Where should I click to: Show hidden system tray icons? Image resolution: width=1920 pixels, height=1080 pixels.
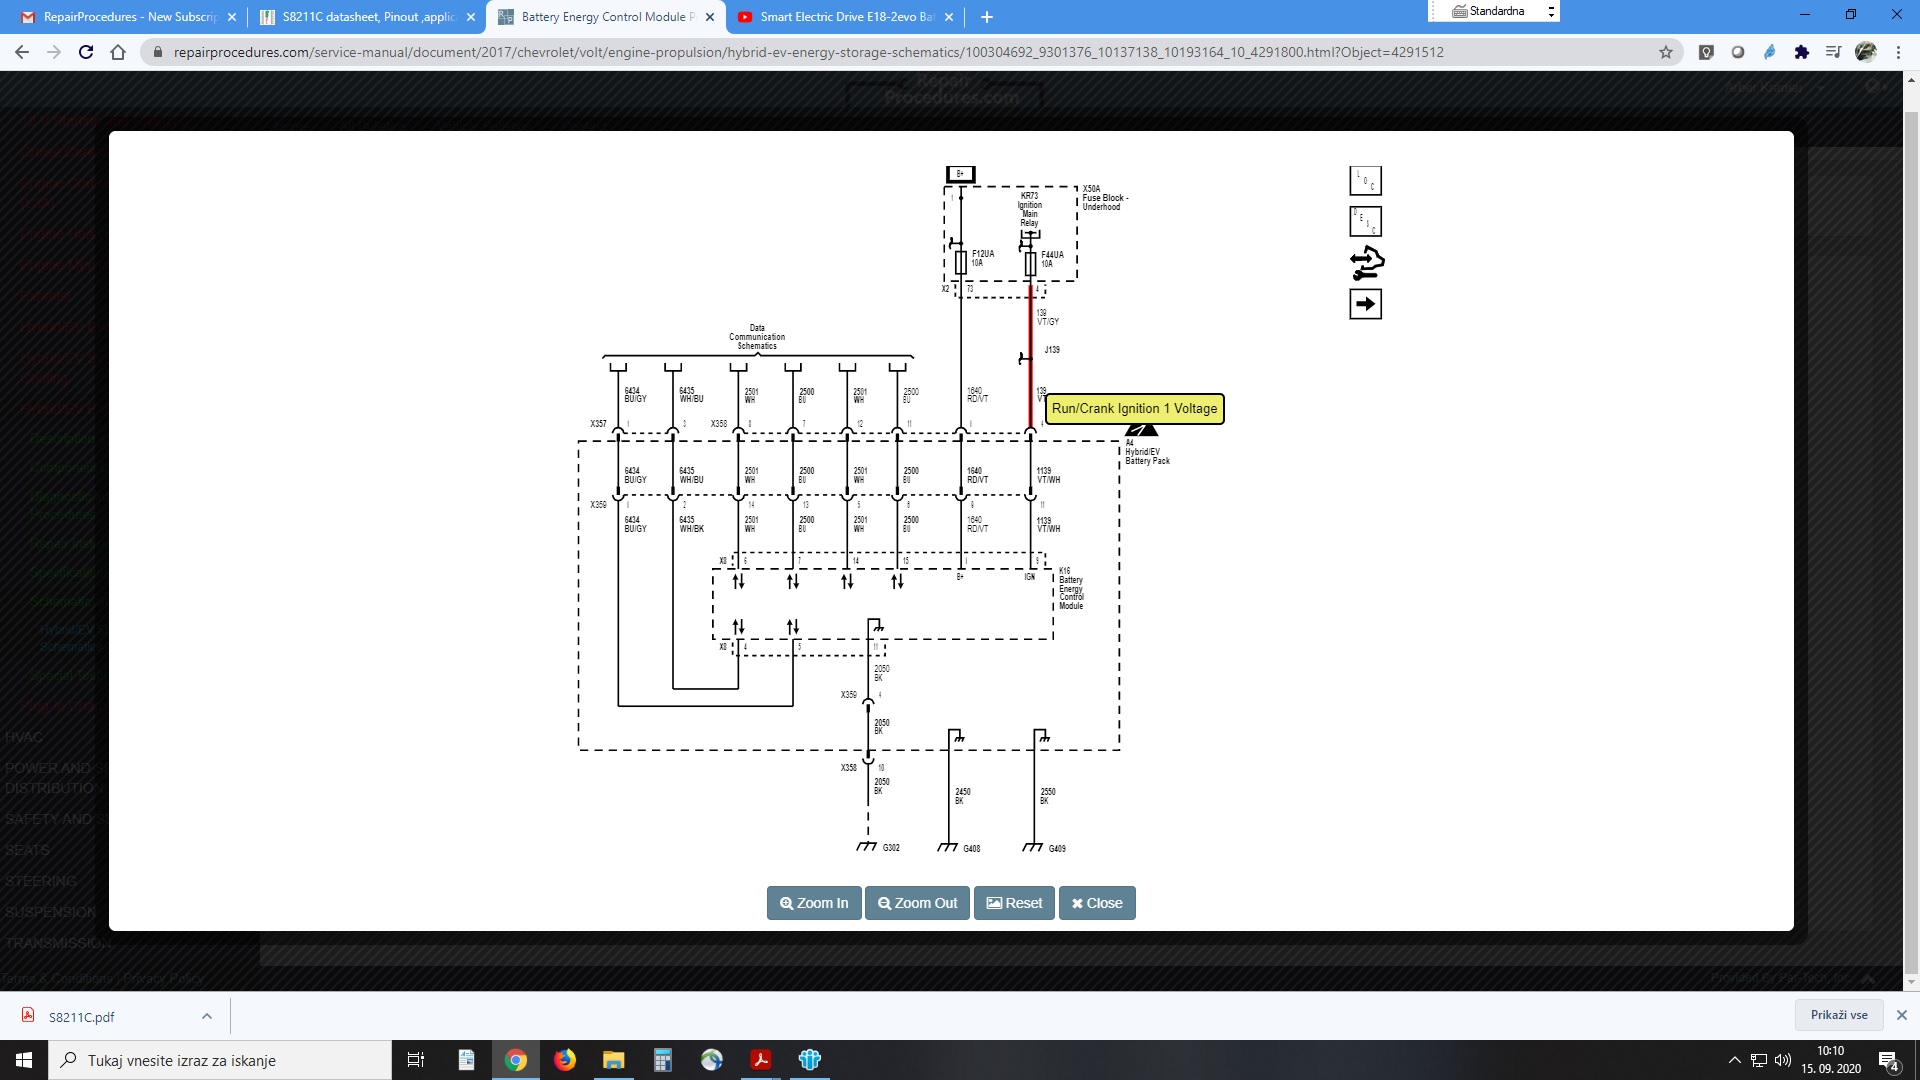tap(1734, 1060)
